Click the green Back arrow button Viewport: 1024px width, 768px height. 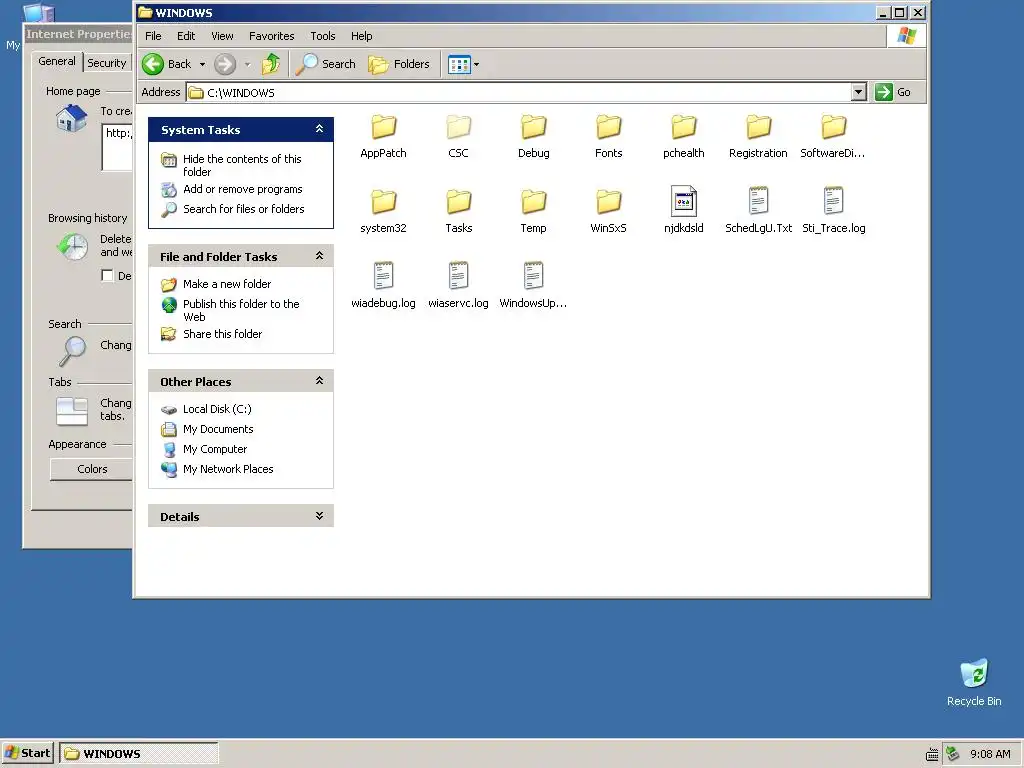click(153, 64)
